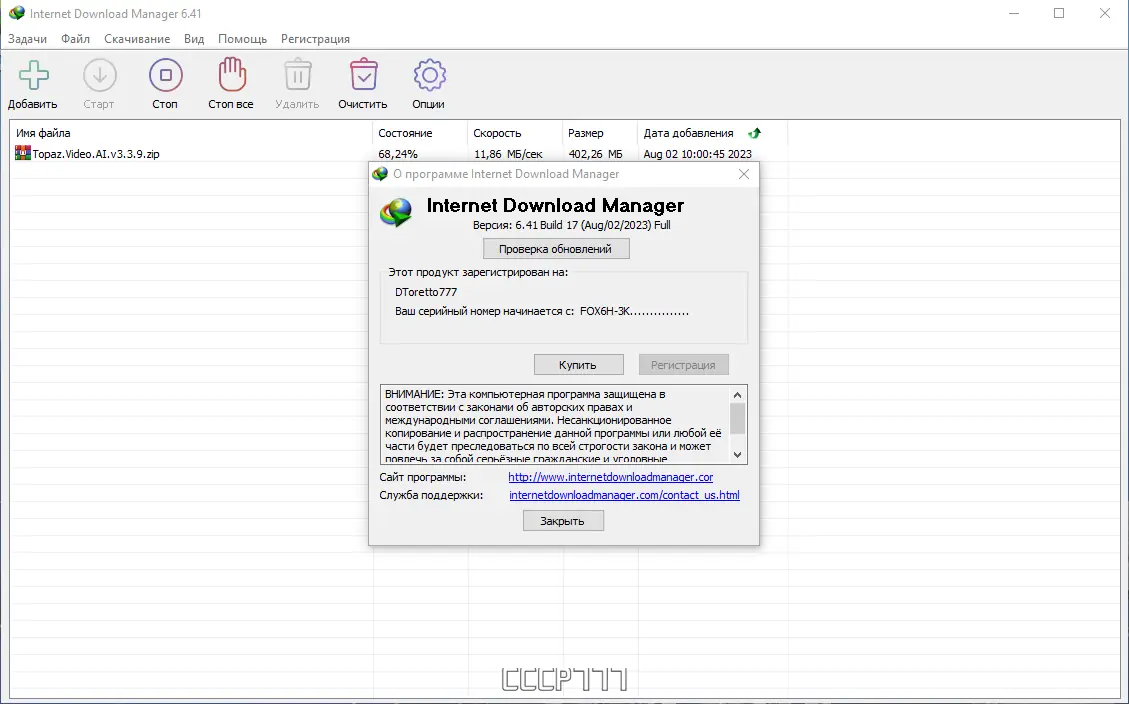This screenshot has height=704, width=1129.
Task: Open the Скачивание menu
Action: point(137,38)
